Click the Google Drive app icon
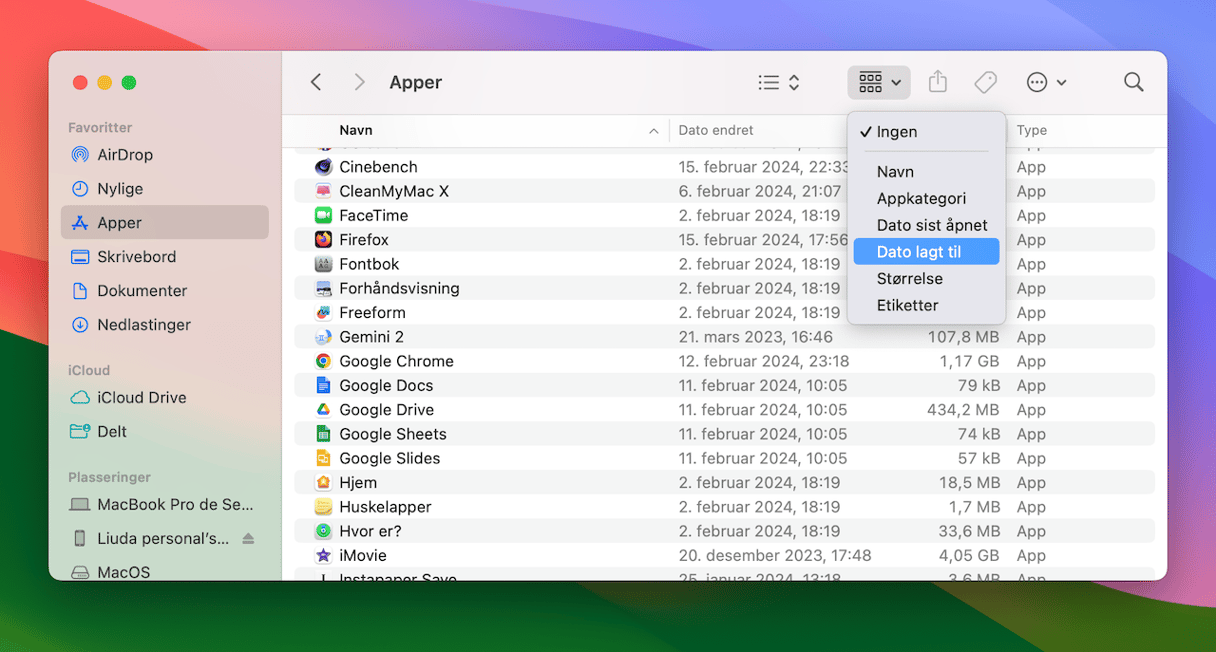The height and width of the screenshot is (652, 1216). pyautogui.click(x=323, y=410)
